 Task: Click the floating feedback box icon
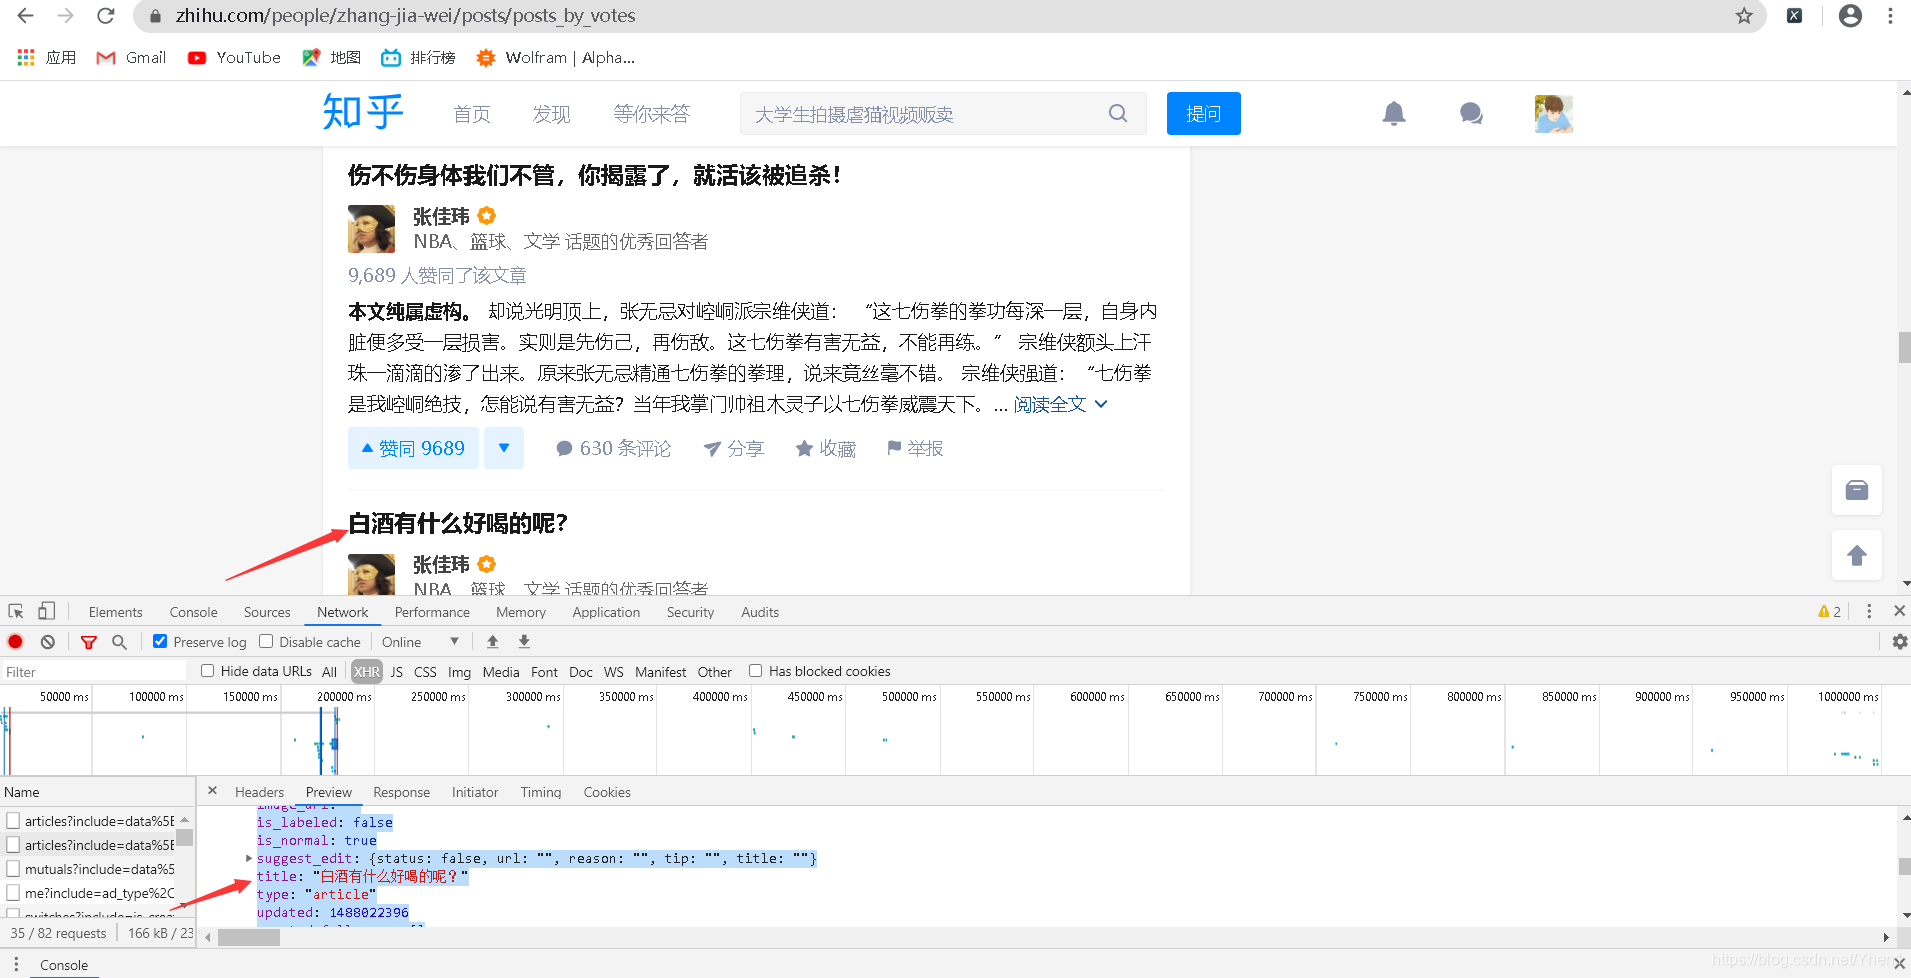(x=1857, y=490)
